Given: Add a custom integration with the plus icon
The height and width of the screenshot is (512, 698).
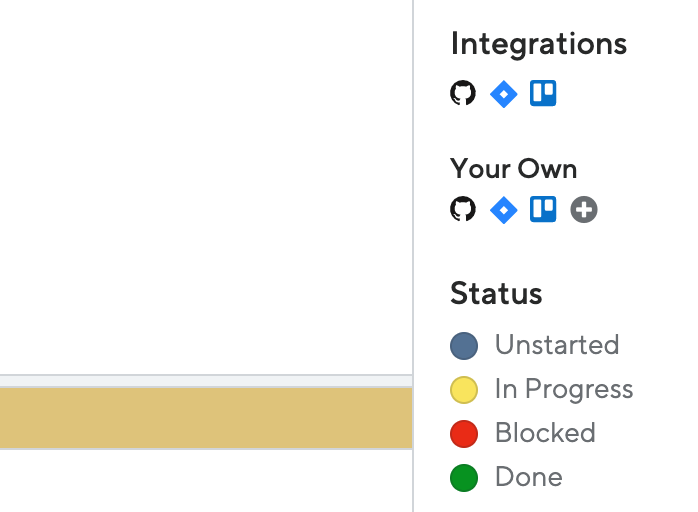Looking at the screenshot, I should pyautogui.click(x=584, y=209).
